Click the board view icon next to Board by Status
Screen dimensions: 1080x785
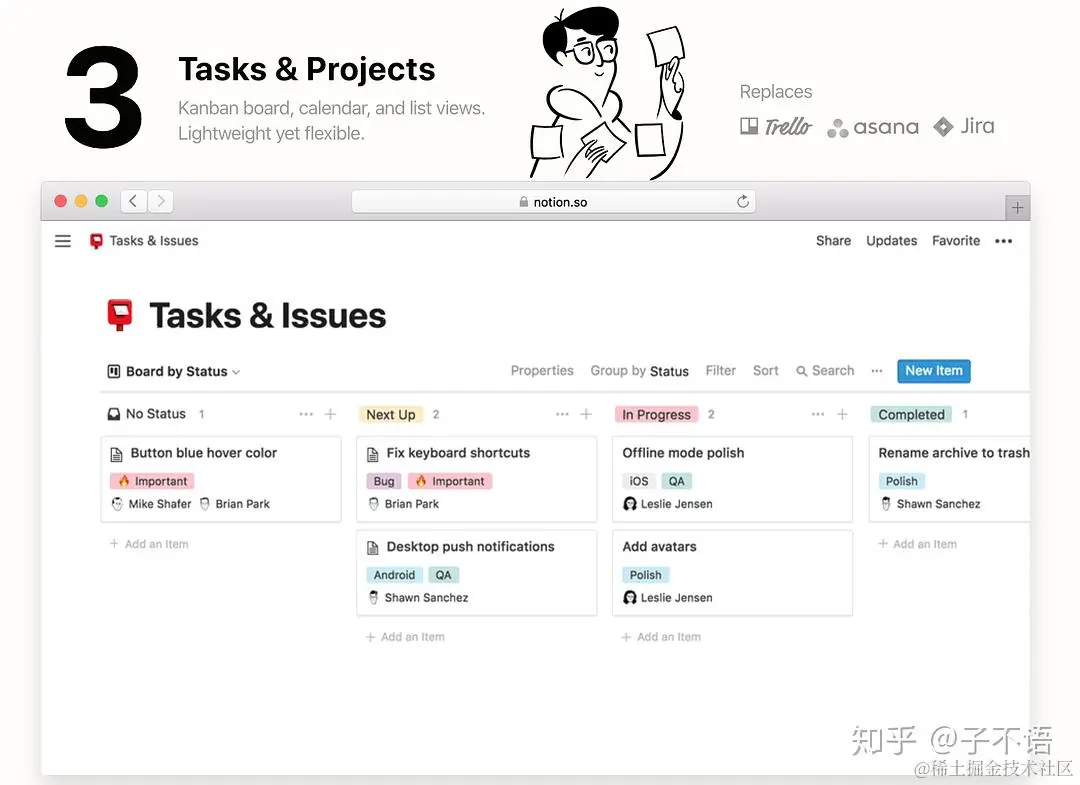click(114, 372)
